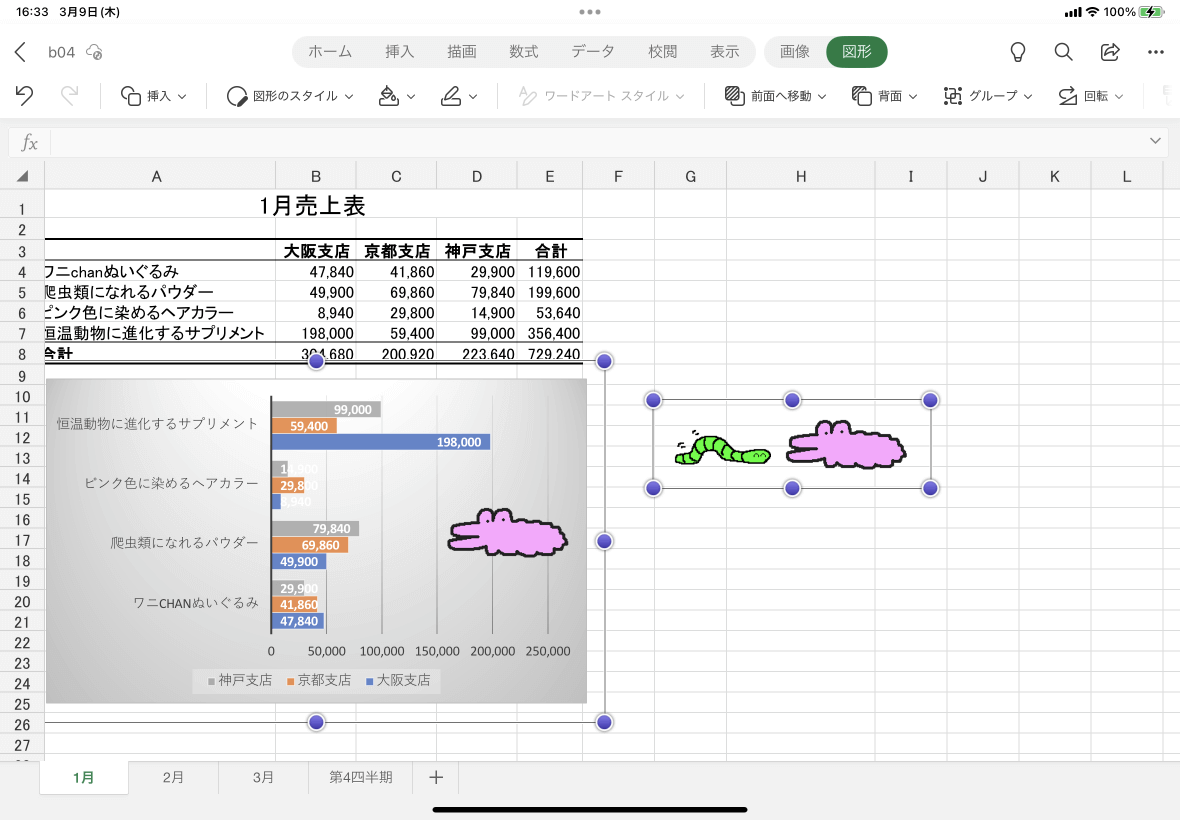Select the 図形 tab
This screenshot has height=820, width=1180.
[856, 52]
